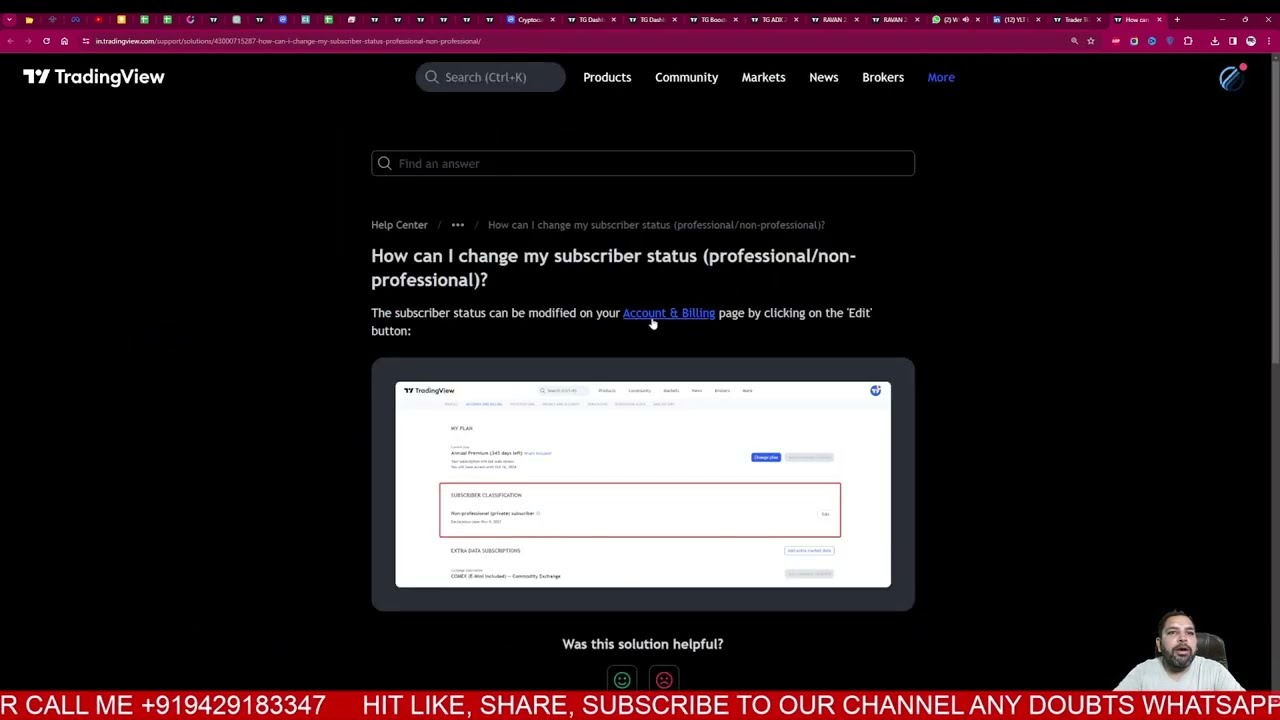Open the Markets menu

click(763, 77)
